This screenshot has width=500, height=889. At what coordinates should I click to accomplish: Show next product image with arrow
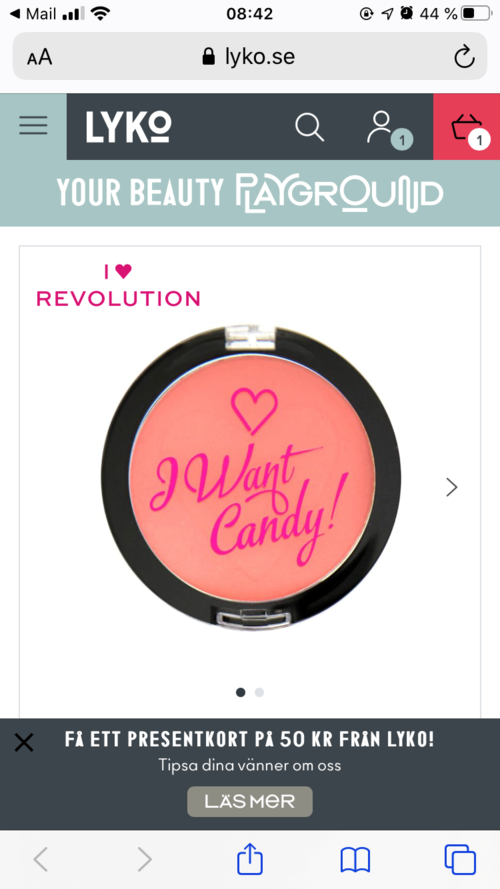(x=451, y=487)
